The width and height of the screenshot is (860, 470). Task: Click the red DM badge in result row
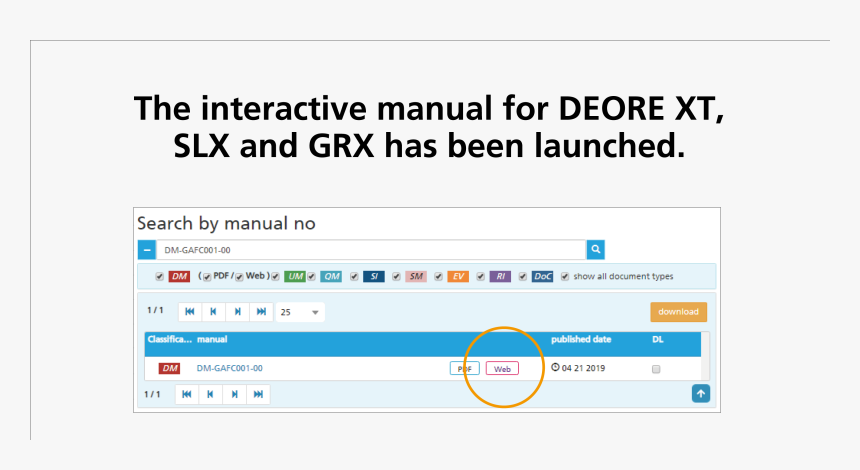tap(169, 368)
